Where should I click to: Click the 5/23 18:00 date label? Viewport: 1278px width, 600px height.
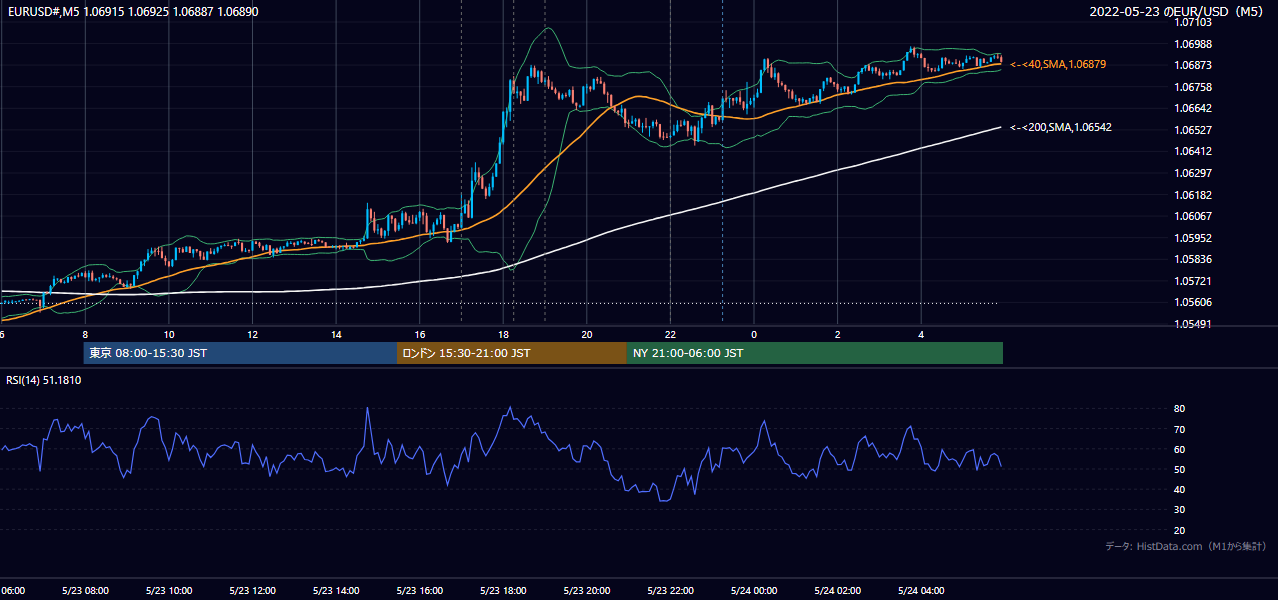[503, 591]
